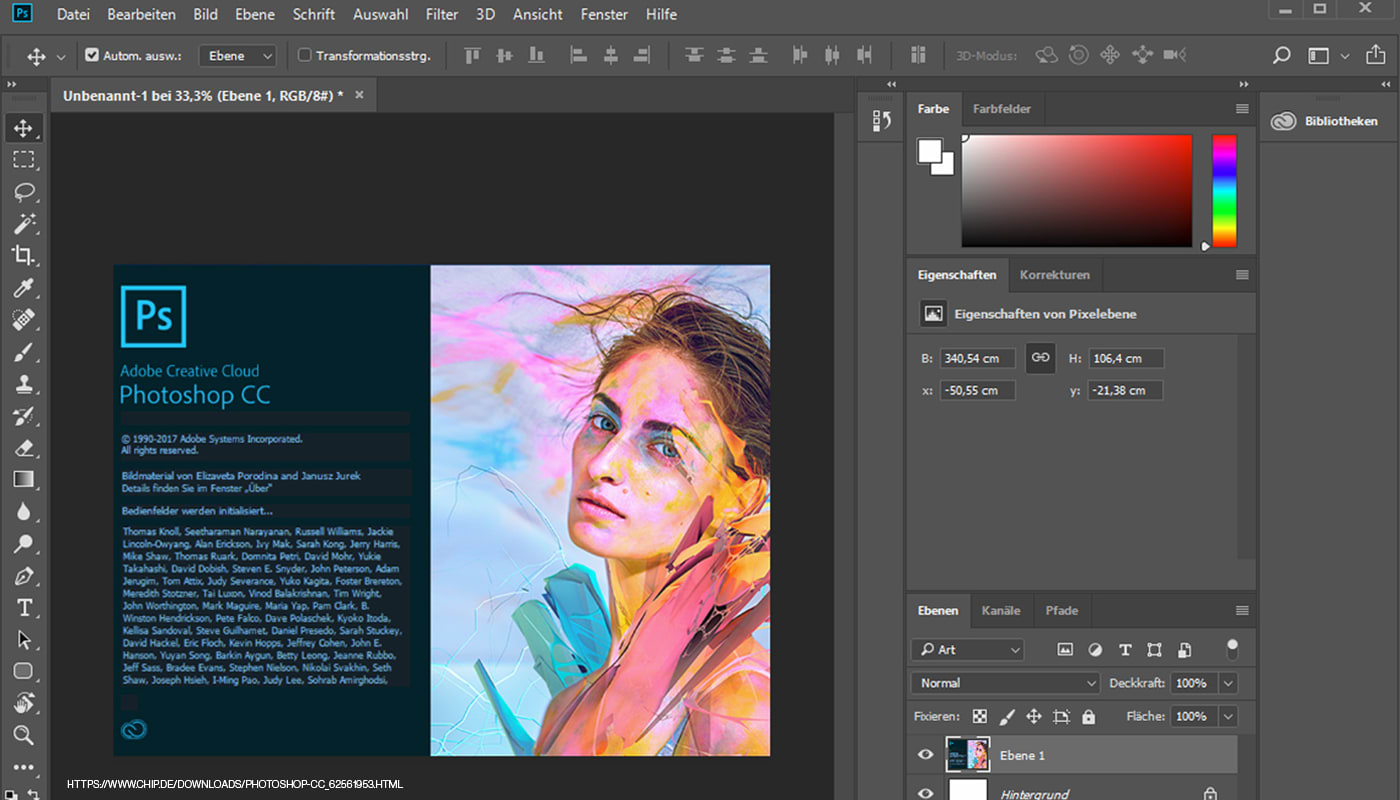Choose the Eyedropper tool
The width and height of the screenshot is (1400, 800).
tap(25, 288)
